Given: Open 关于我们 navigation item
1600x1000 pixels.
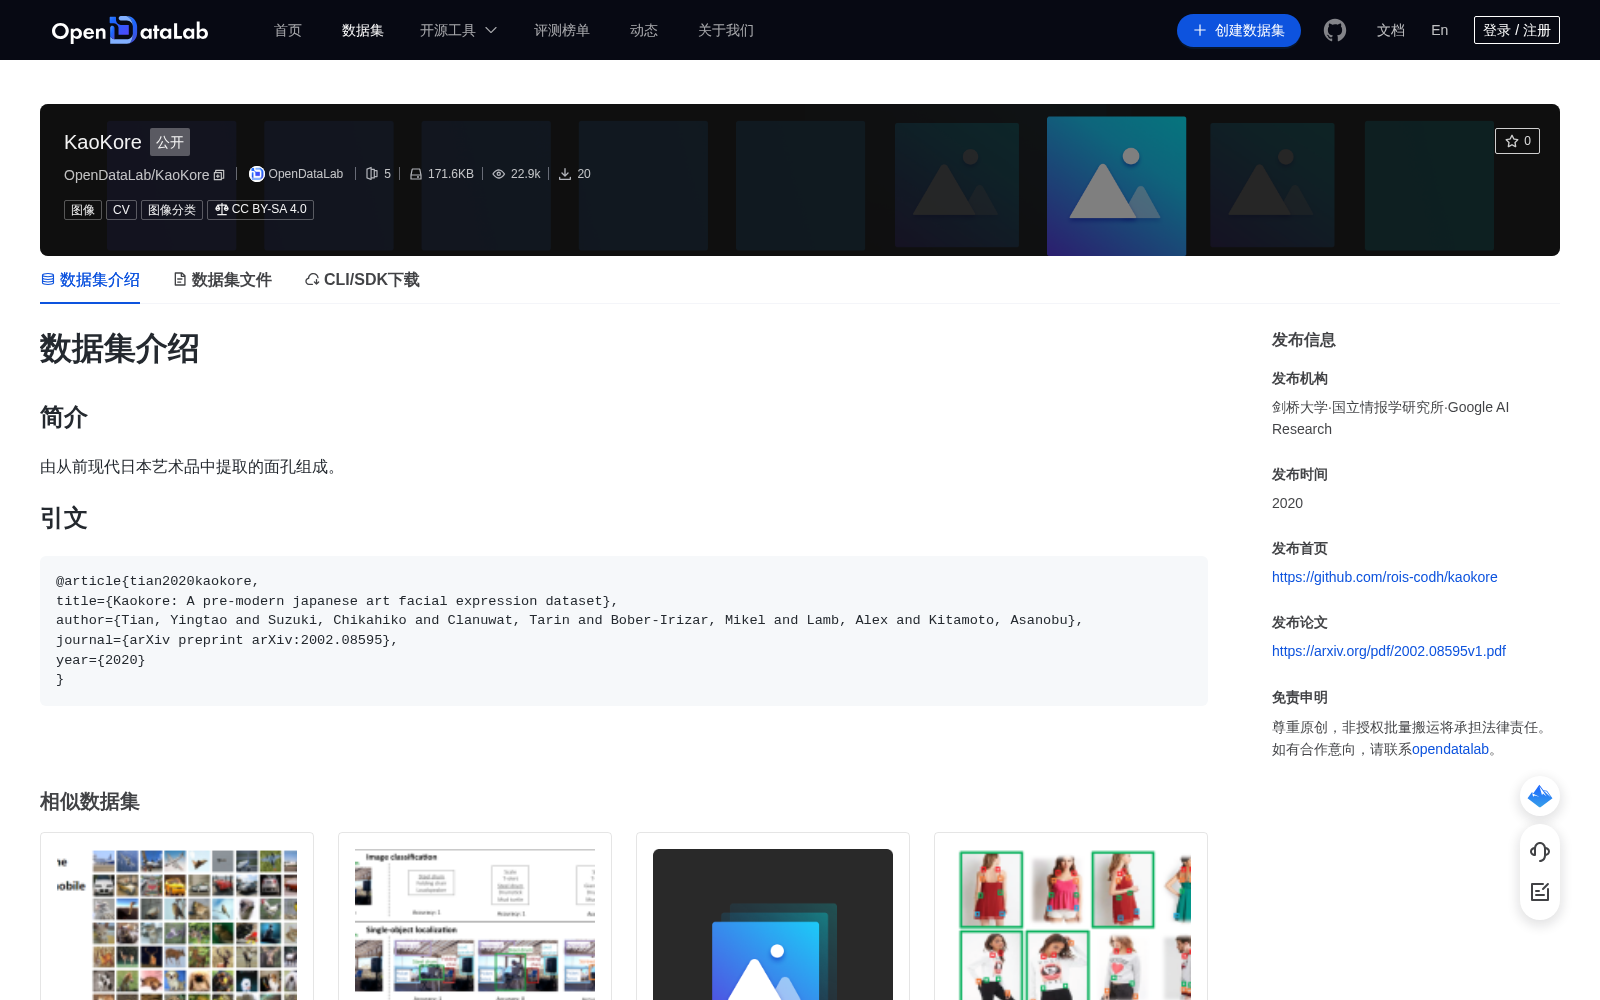Looking at the screenshot, I should click(726, 30).
